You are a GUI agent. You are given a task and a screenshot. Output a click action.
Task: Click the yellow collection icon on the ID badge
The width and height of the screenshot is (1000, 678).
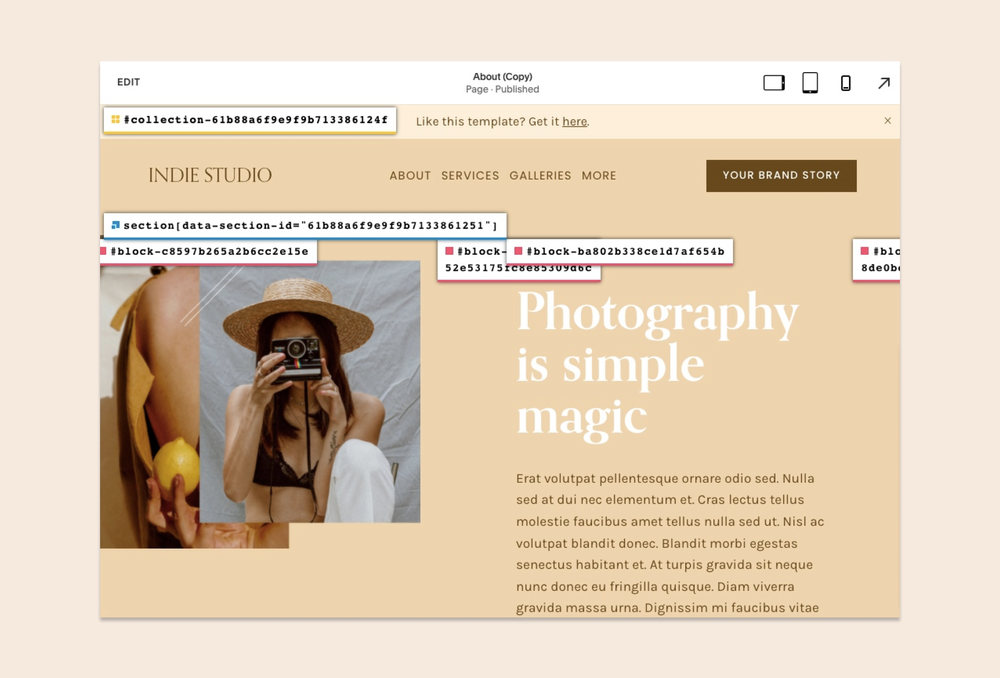(x=115, y=120)
